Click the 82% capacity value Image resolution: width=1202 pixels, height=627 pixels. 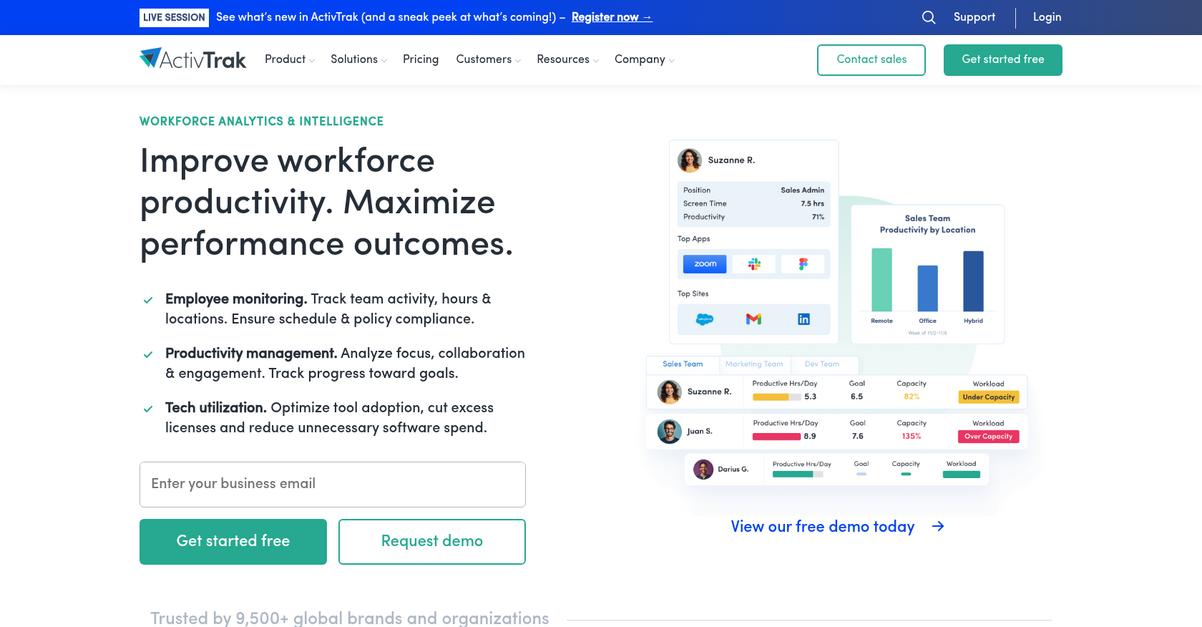(x=912, y=397)
